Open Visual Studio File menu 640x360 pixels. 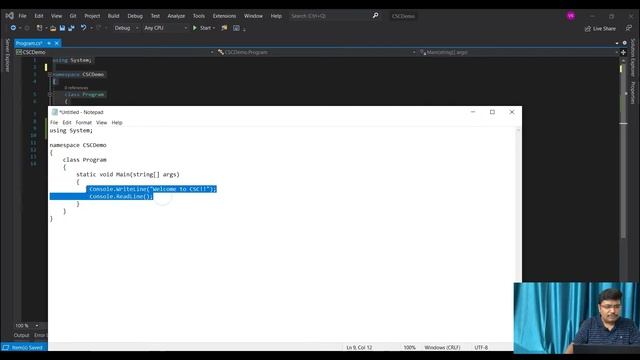(22, 16)
